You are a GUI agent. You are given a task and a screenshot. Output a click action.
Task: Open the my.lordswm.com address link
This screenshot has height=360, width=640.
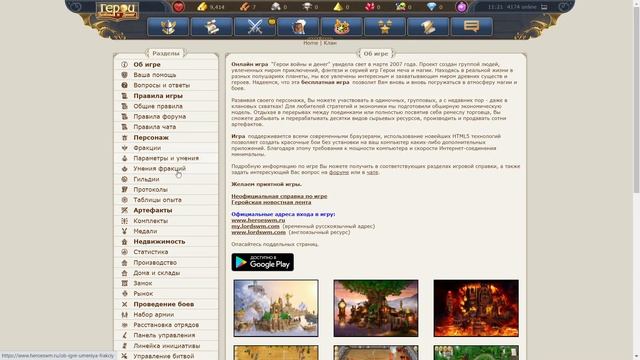pos(256,226)
